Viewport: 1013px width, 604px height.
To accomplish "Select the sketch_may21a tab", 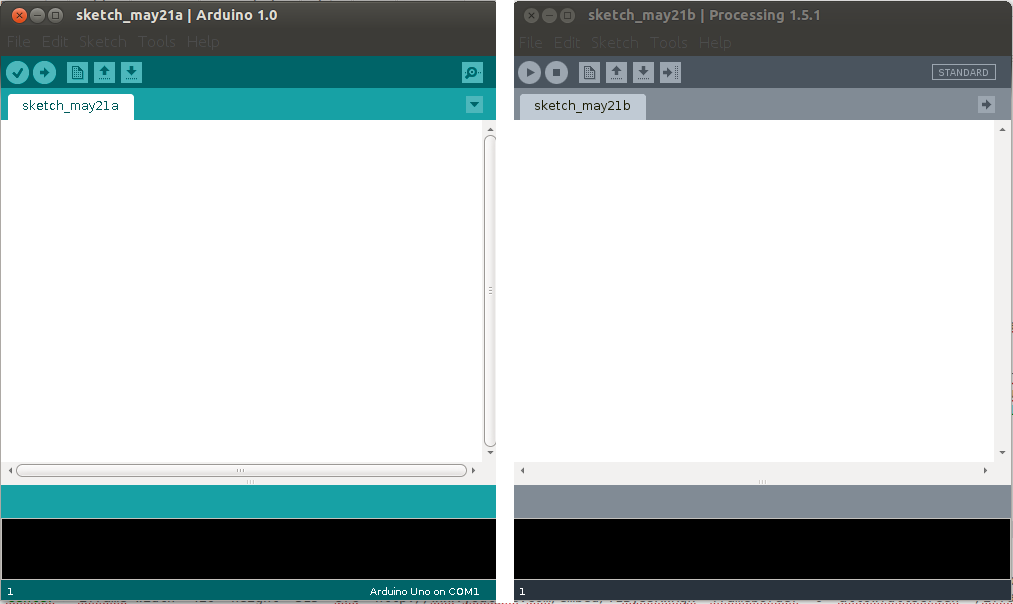I will click(x=70, y=107).
